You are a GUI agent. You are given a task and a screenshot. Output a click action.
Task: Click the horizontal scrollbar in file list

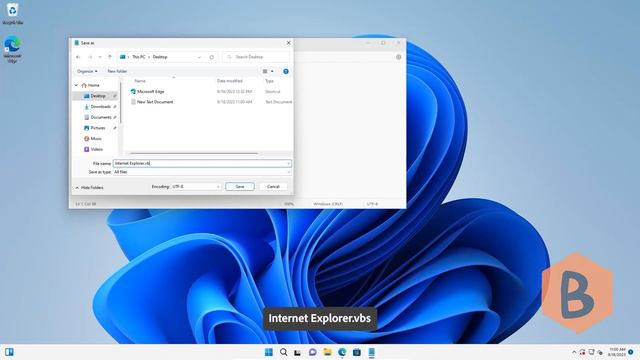(194, 153)
